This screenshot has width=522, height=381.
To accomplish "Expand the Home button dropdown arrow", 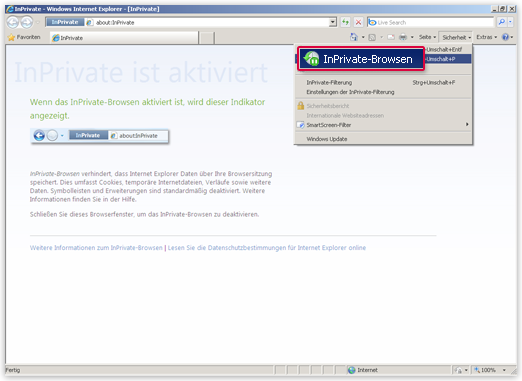I will [363, 37].
